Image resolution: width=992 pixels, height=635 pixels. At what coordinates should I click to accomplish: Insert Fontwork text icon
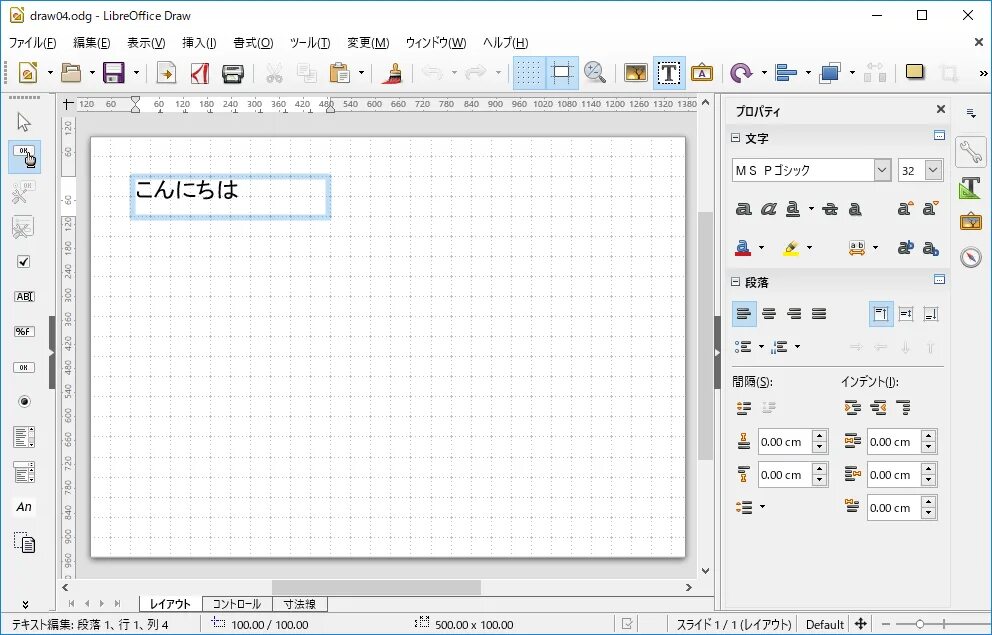(x=702, y=73)
